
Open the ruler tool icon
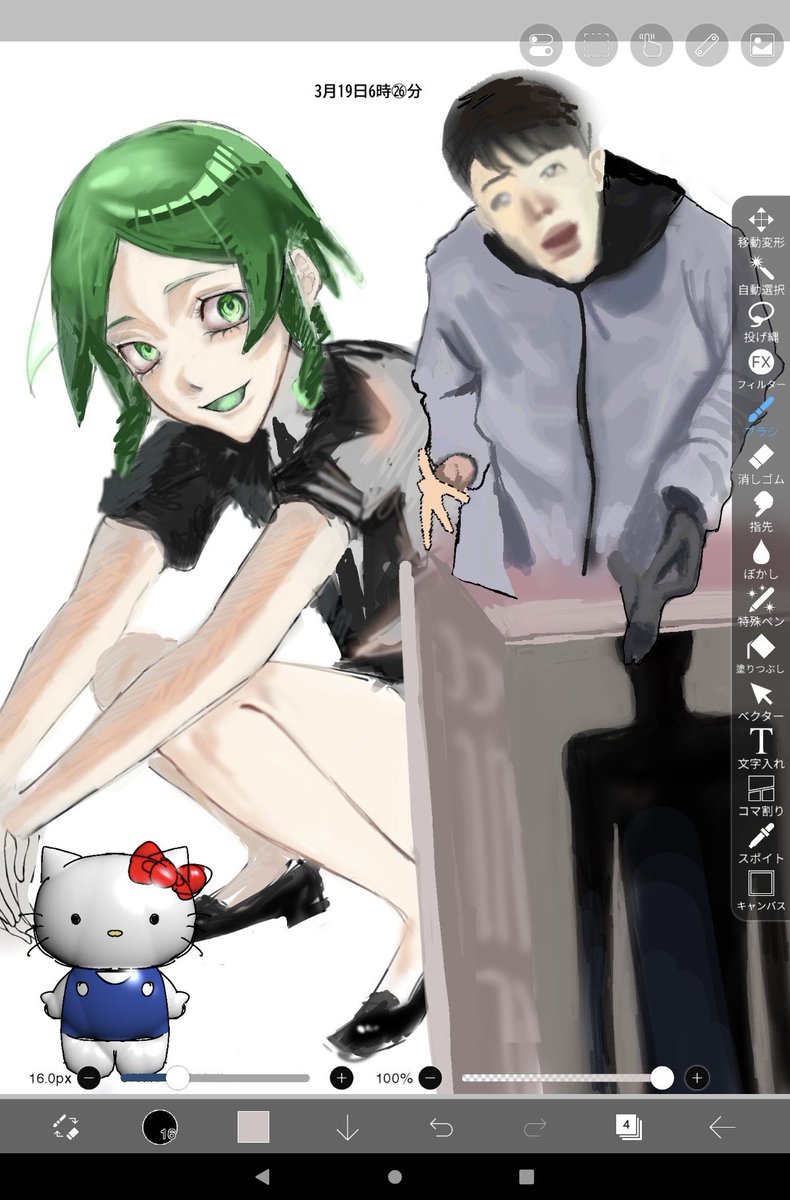(706, 45)
